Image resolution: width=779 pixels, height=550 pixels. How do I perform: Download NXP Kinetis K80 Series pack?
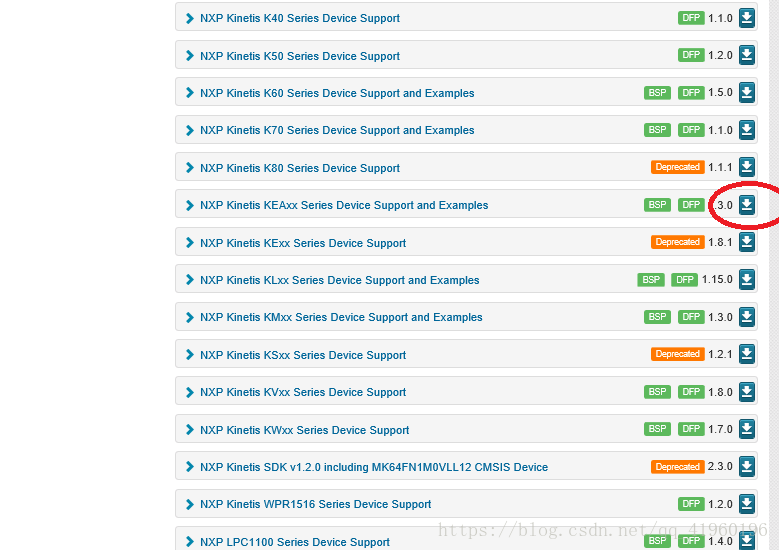pyautogui.click(x=747, y=167)
